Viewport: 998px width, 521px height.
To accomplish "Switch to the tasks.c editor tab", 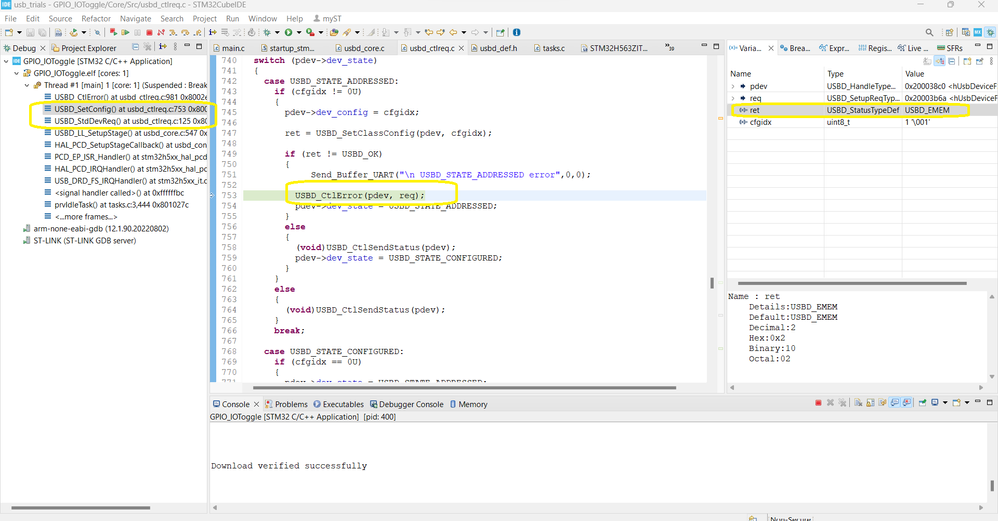I will coord(549,48).
